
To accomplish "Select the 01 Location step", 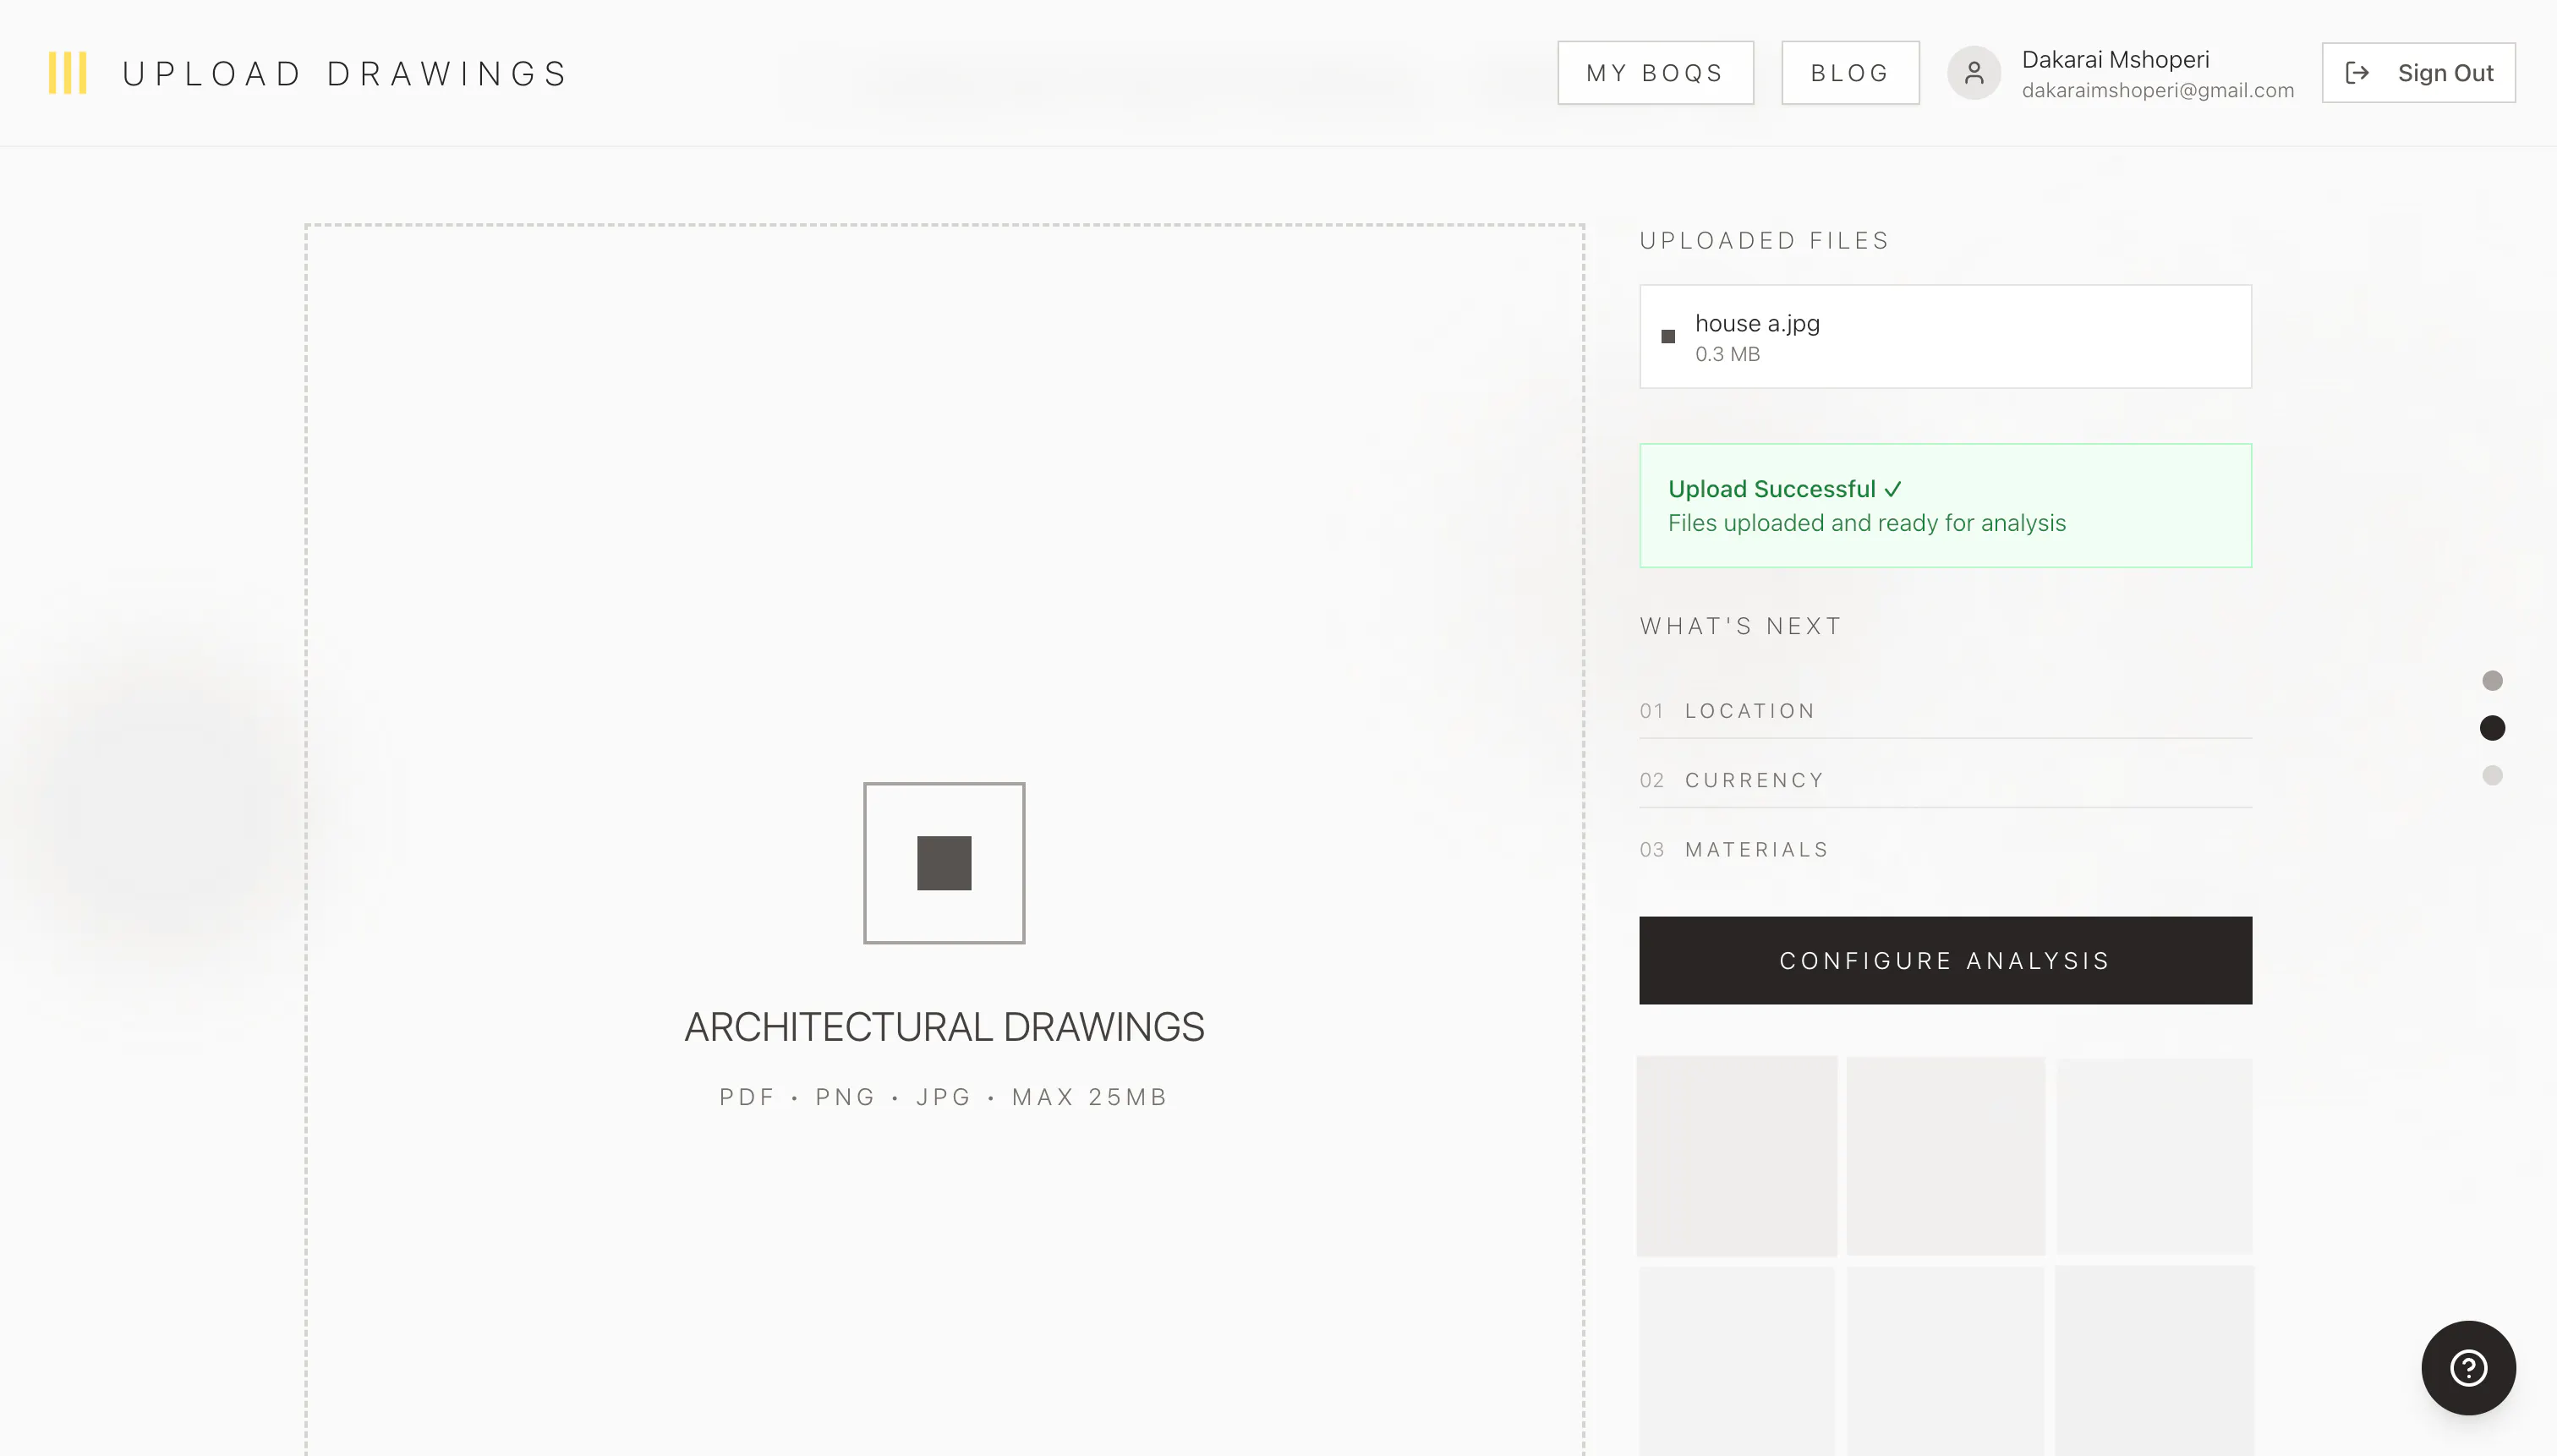I will click(1945, 711).
